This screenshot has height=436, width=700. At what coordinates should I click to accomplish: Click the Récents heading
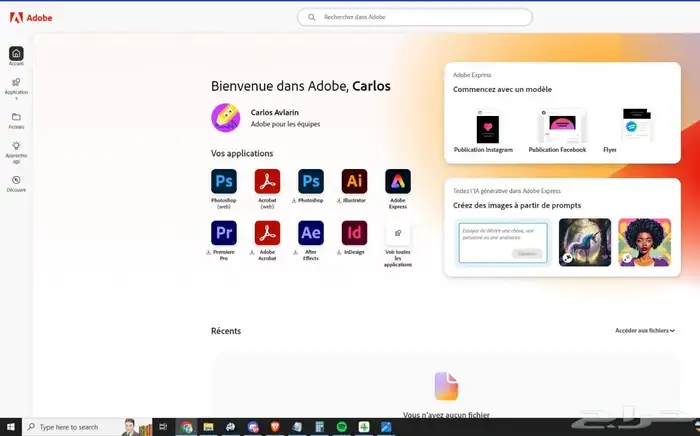(x=226, y=331)
